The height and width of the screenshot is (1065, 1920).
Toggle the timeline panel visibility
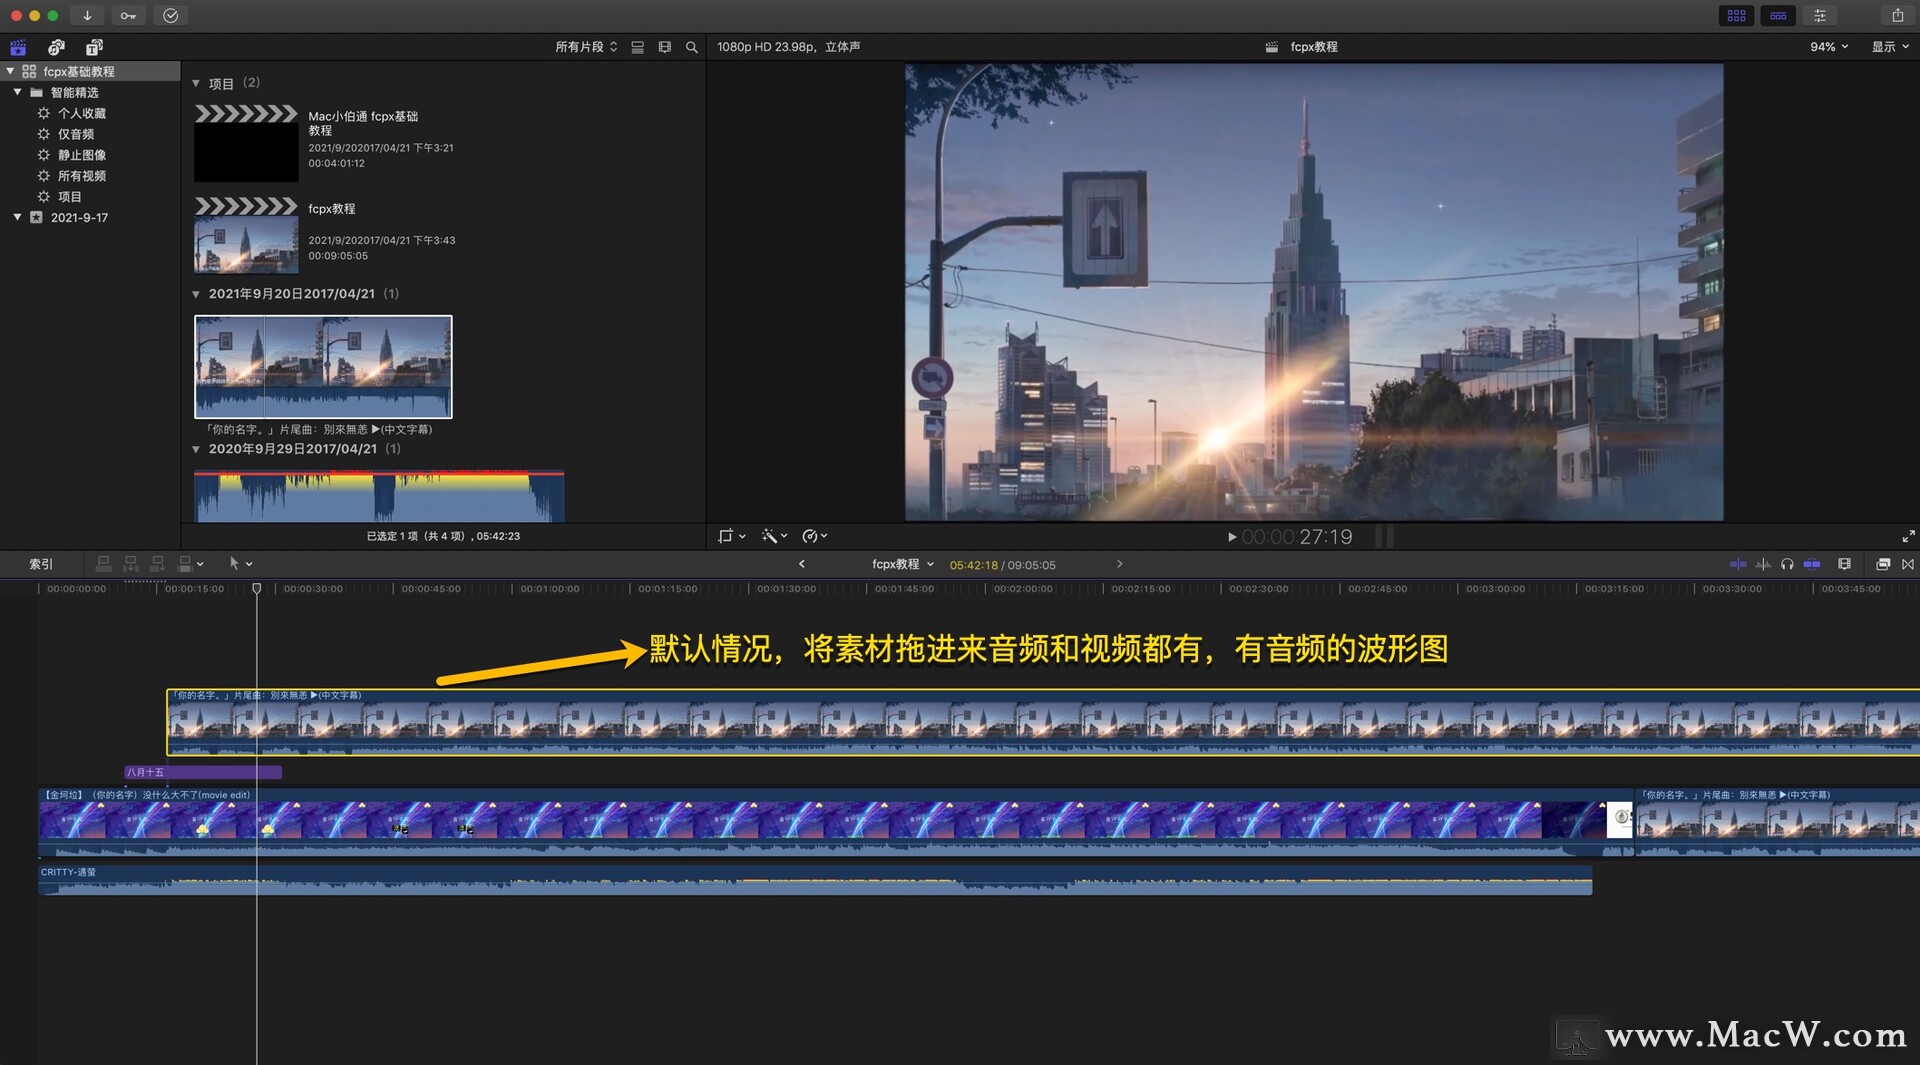[1778, 15]
